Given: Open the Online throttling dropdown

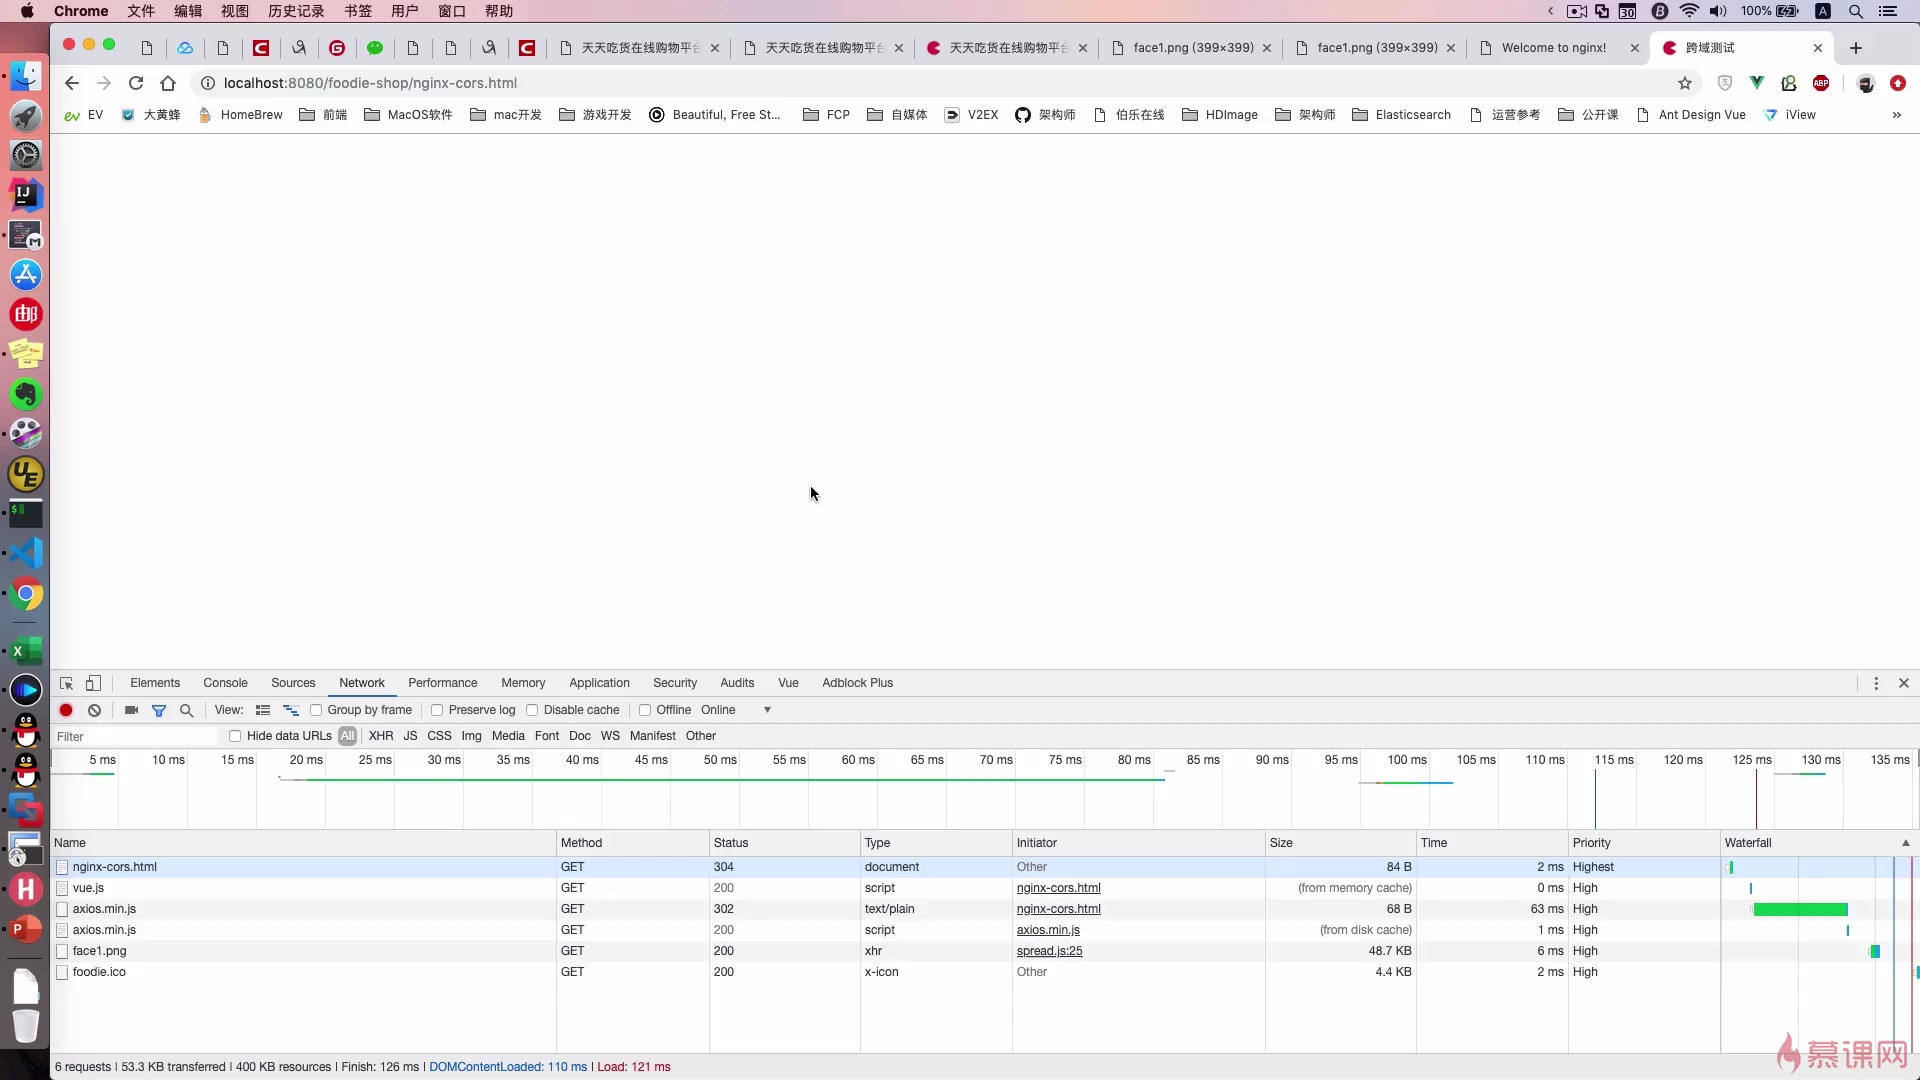Looking at the screenshot, I should (736, 710).
